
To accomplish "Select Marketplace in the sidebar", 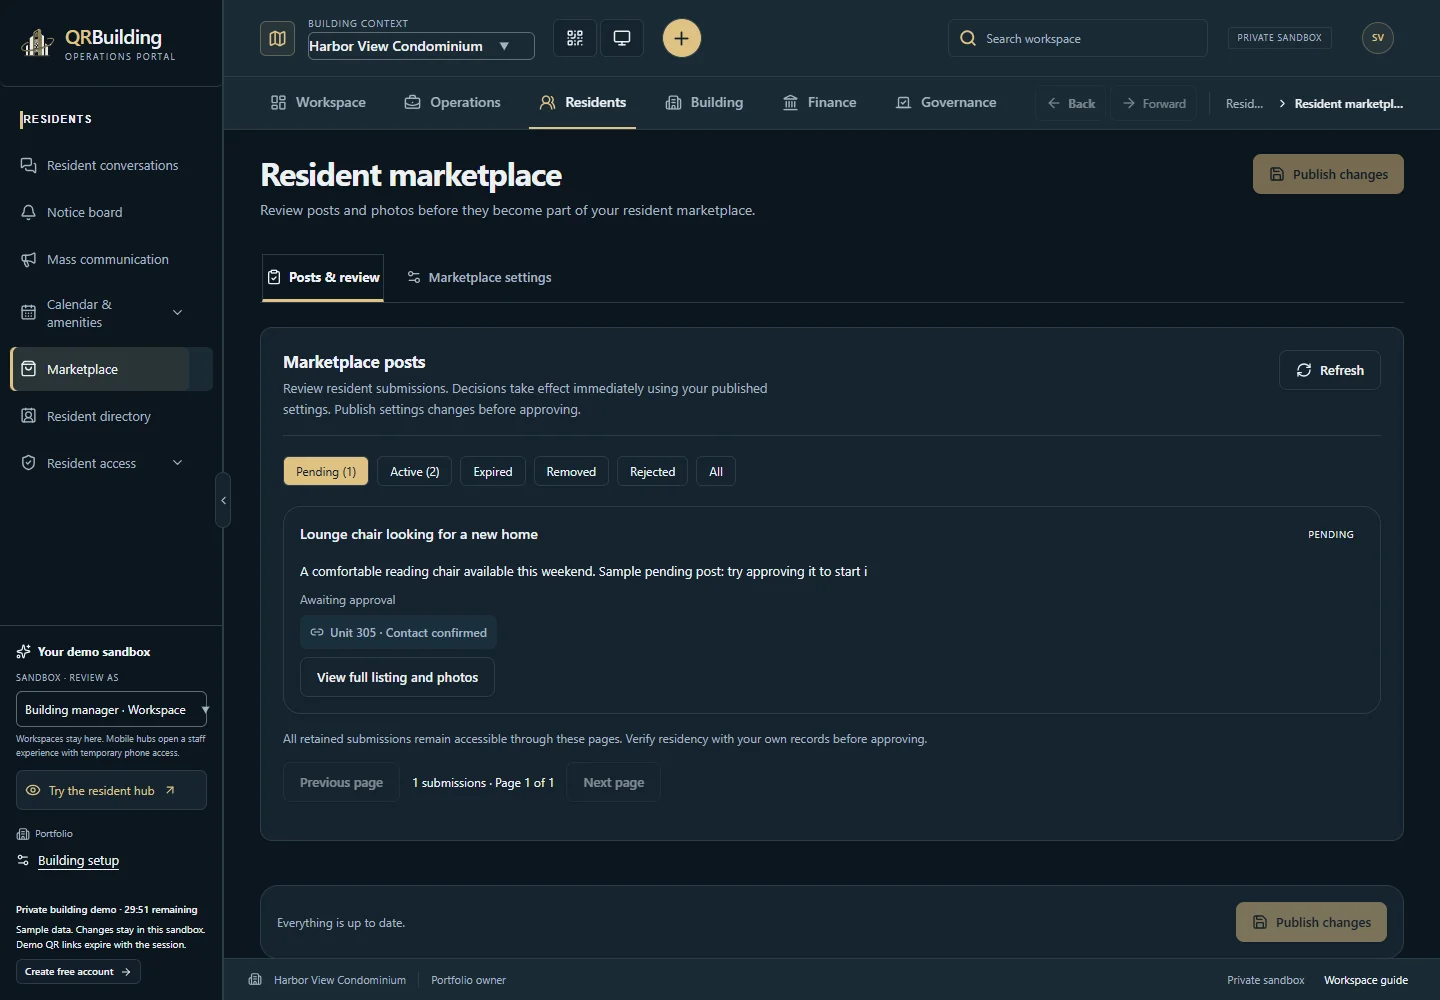I will pos(111,369).
